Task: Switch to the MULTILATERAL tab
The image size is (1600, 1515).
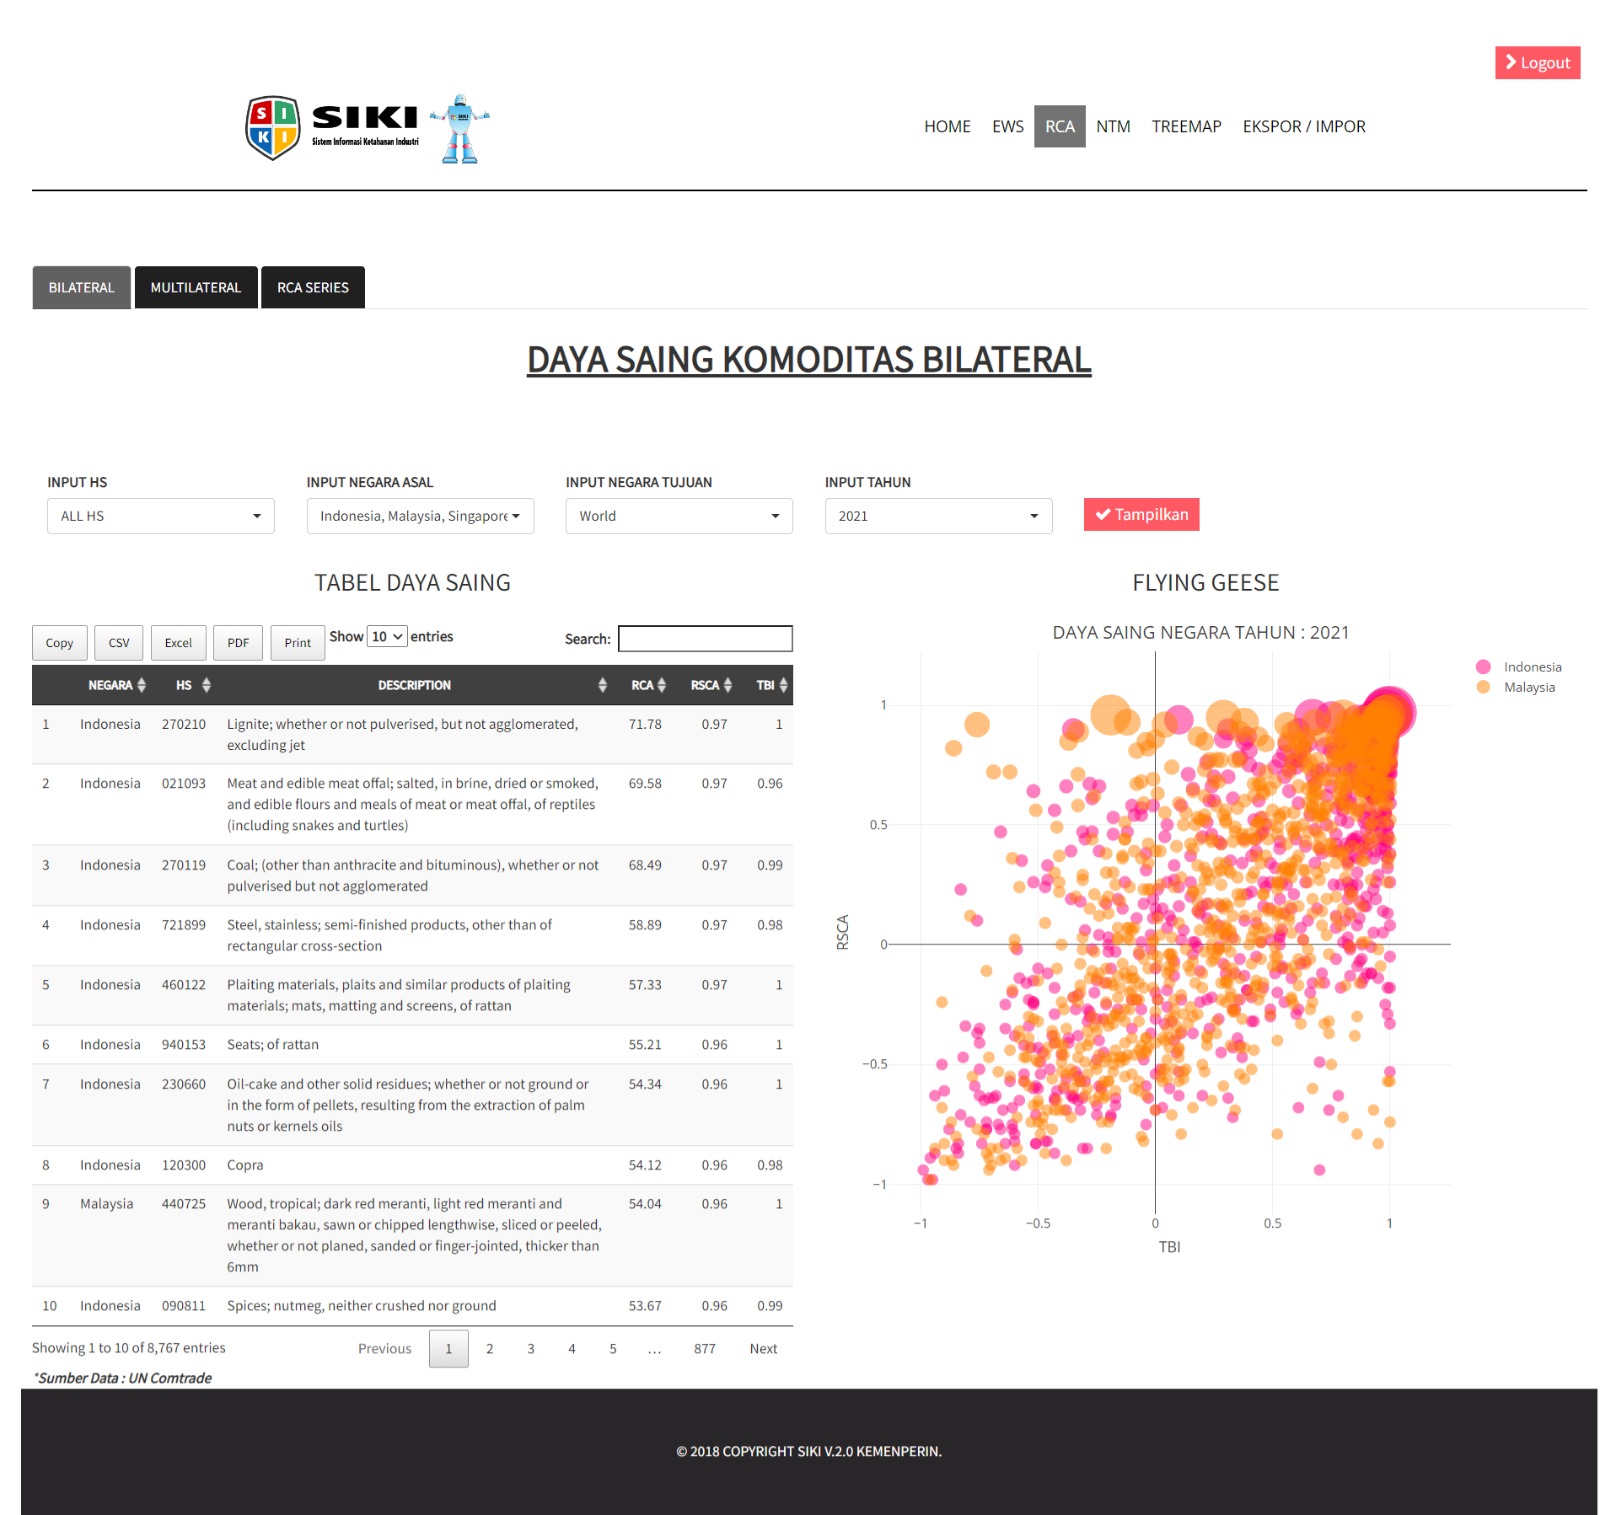Action: pos(196,288)
